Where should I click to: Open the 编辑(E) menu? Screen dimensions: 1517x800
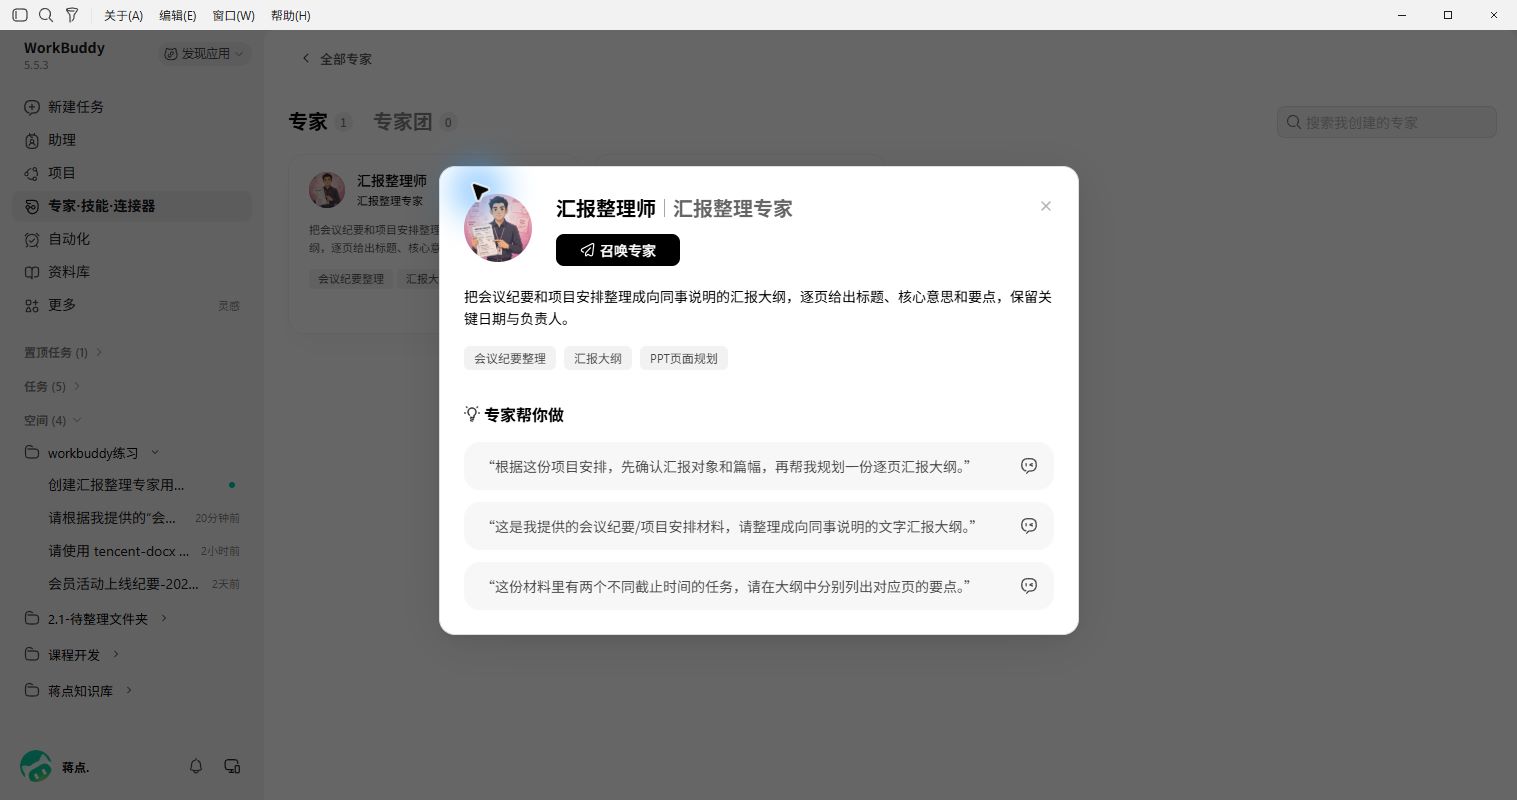click(x=177, y=15)
